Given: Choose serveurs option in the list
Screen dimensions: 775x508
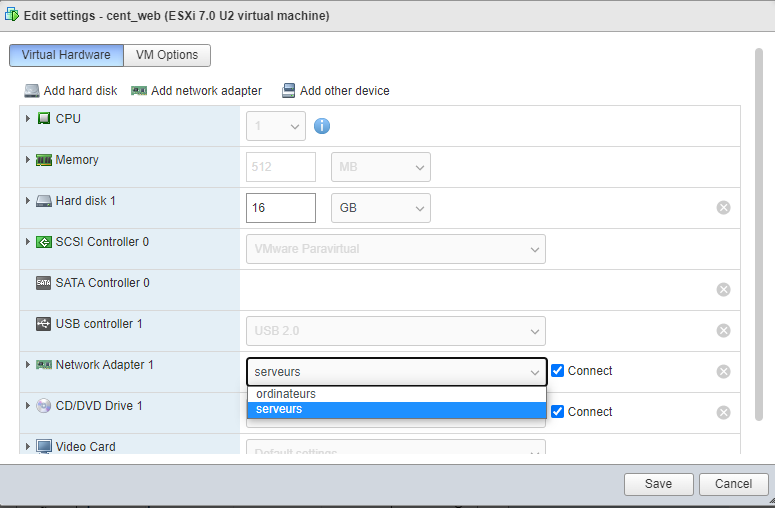Looking at the screenshot, I should coord(396,410).
